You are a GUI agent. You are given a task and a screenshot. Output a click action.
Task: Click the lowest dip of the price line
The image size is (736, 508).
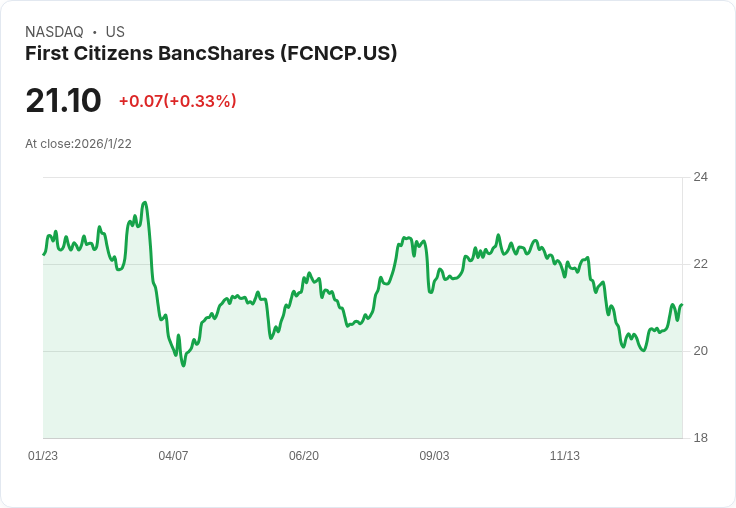coord(183,365)
